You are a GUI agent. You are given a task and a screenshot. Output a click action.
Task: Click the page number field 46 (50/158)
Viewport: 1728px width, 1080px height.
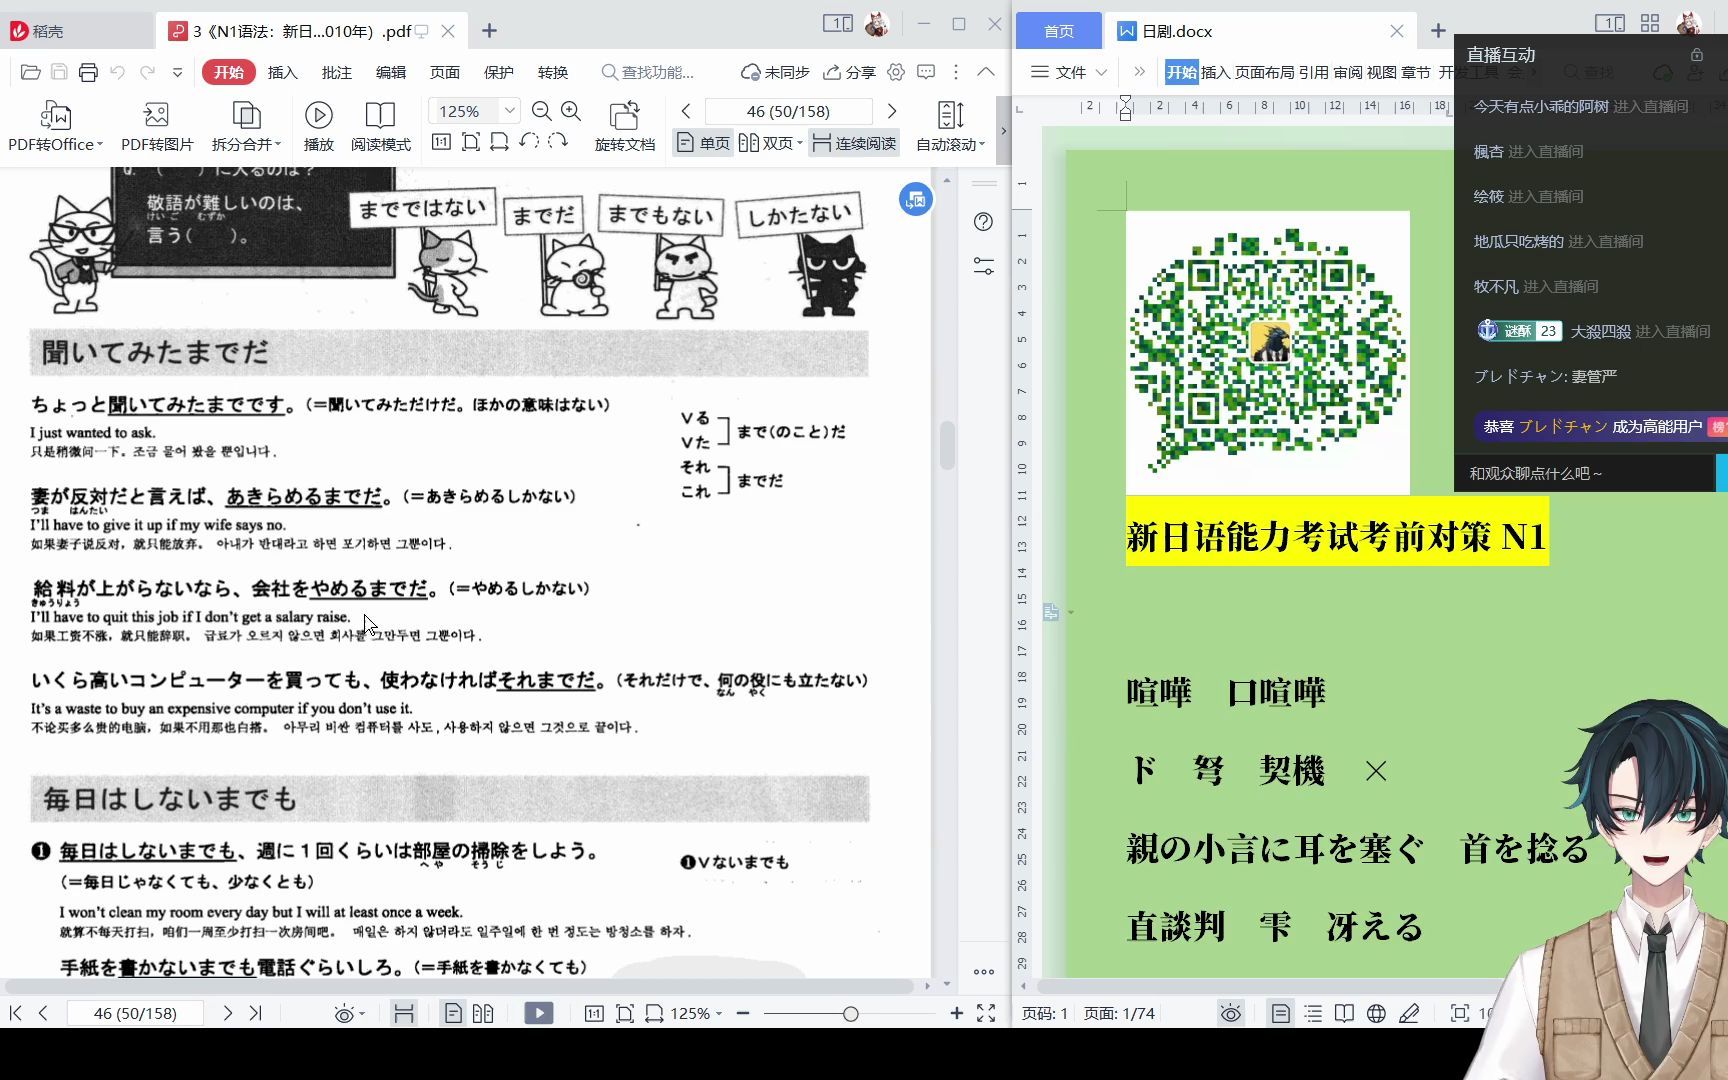pos(788,111)
